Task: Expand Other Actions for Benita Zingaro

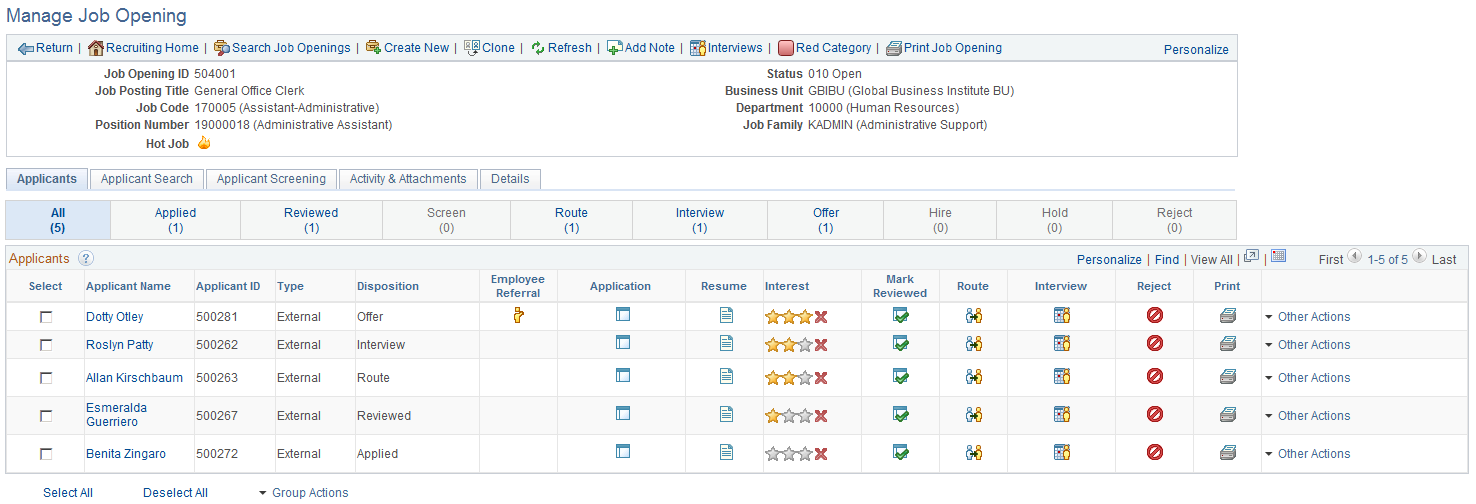Action: coord(1307,454)
